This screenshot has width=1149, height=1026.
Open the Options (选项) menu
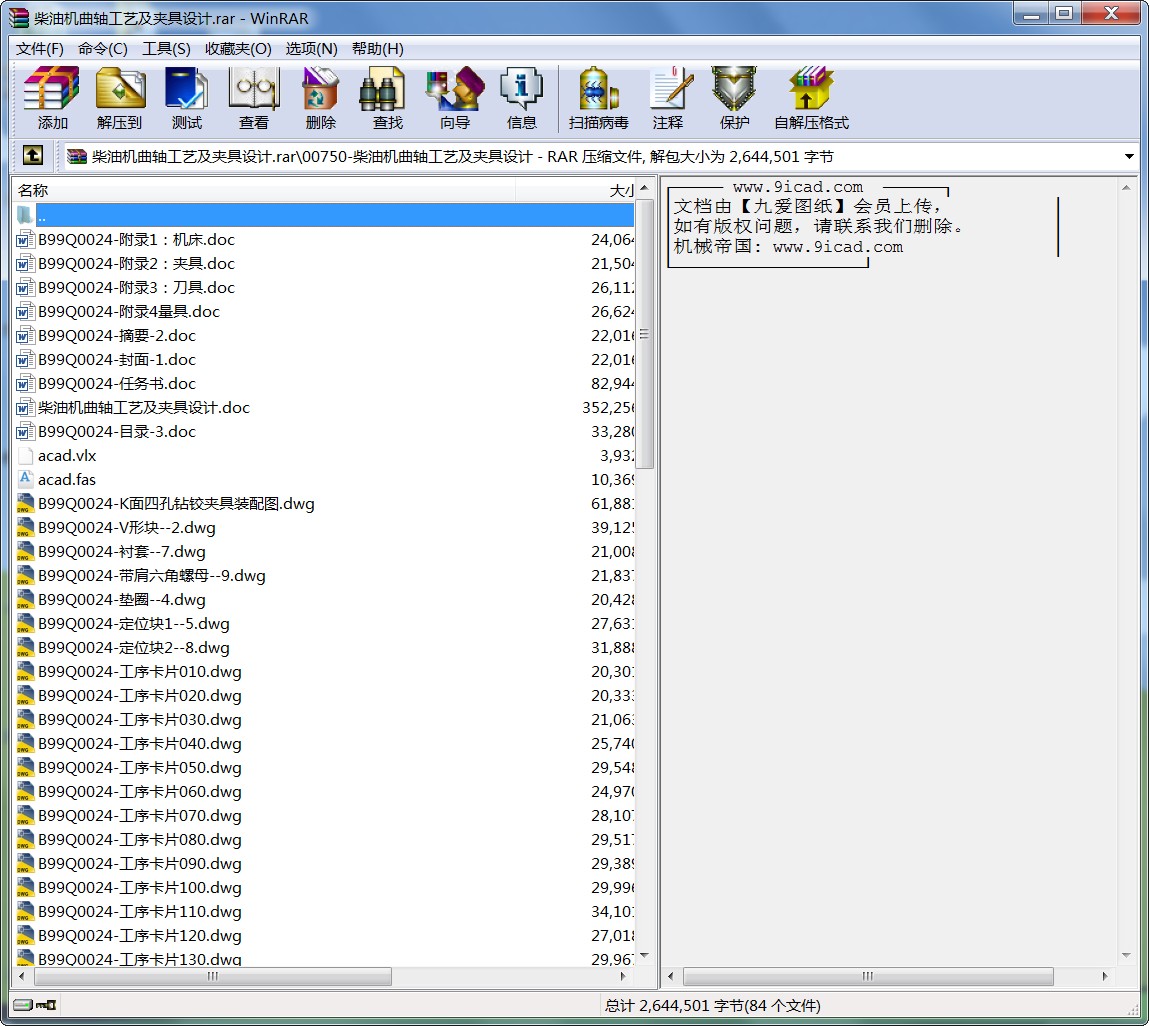[311, 48]
